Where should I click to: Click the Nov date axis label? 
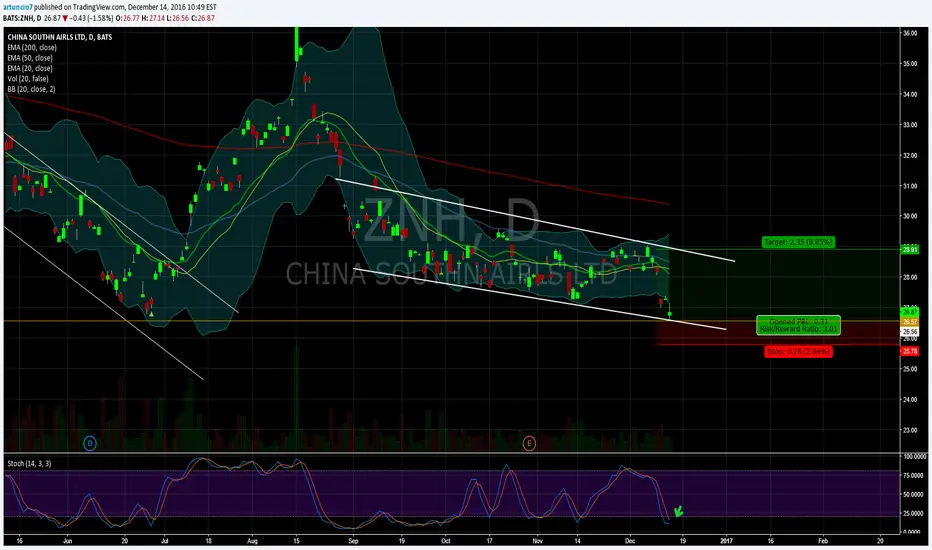coord(537,541)
